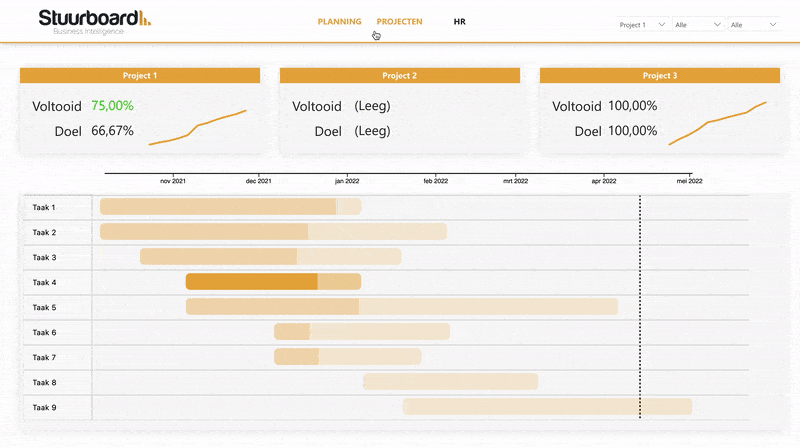Click the 75,00% Voltooid value
This screenshot has height=448, width=800.
click(x=112, y=106)
